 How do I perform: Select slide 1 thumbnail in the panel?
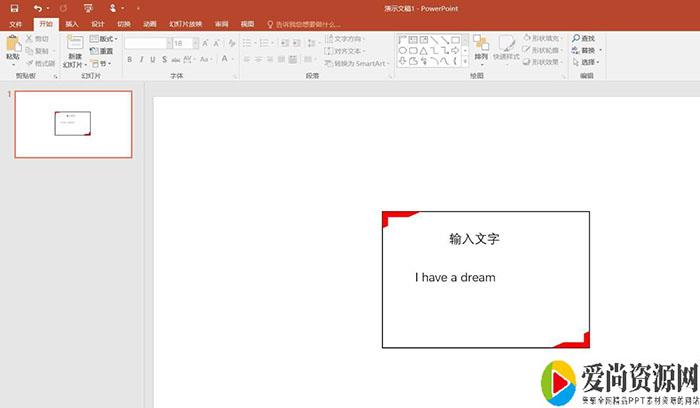pos(73,124)
